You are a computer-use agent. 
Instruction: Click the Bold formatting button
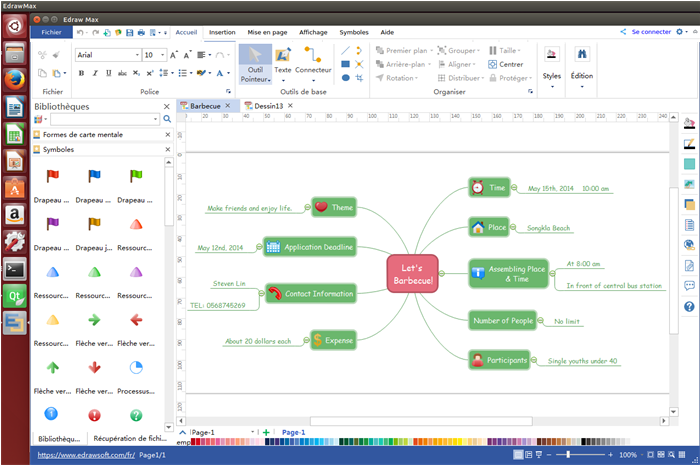pyautogui.click(x=81, y=73)
